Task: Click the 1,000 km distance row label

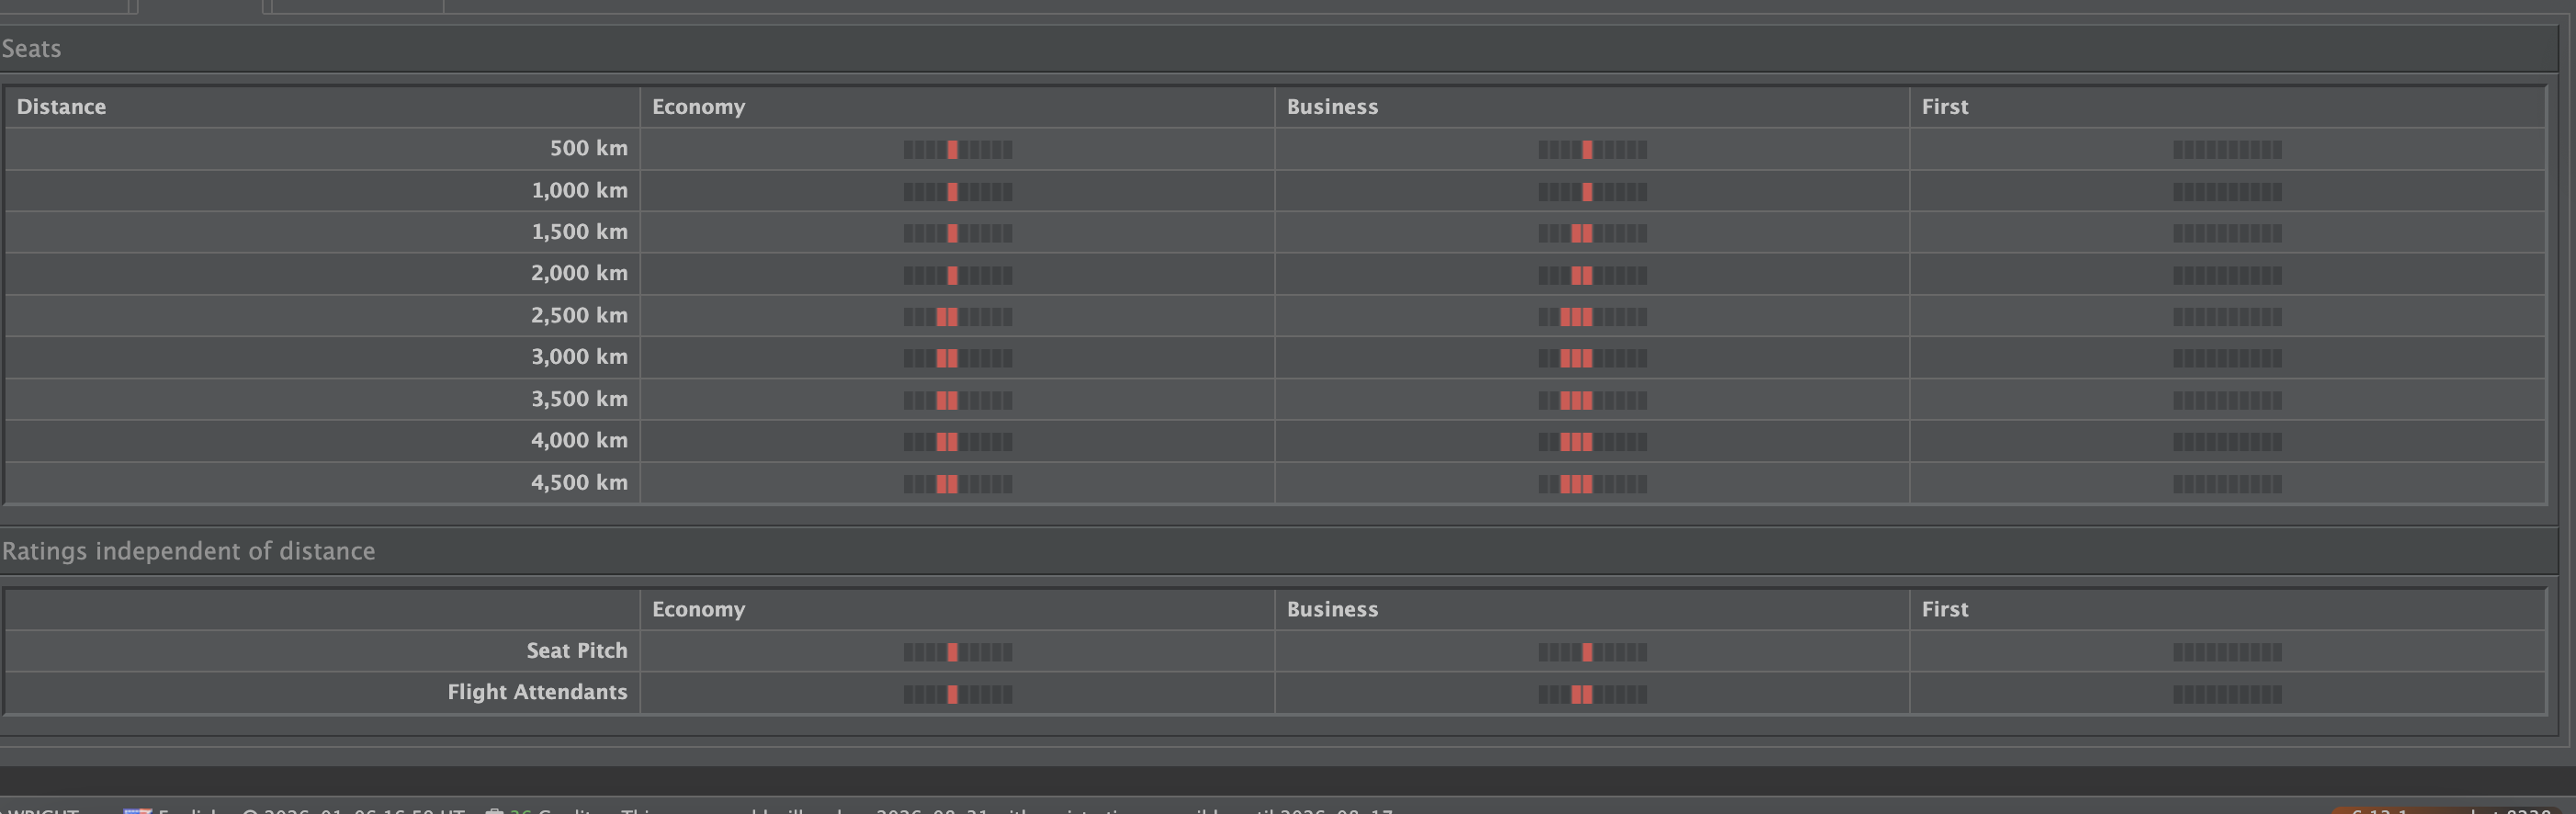Action: click(x=579, y=190)
